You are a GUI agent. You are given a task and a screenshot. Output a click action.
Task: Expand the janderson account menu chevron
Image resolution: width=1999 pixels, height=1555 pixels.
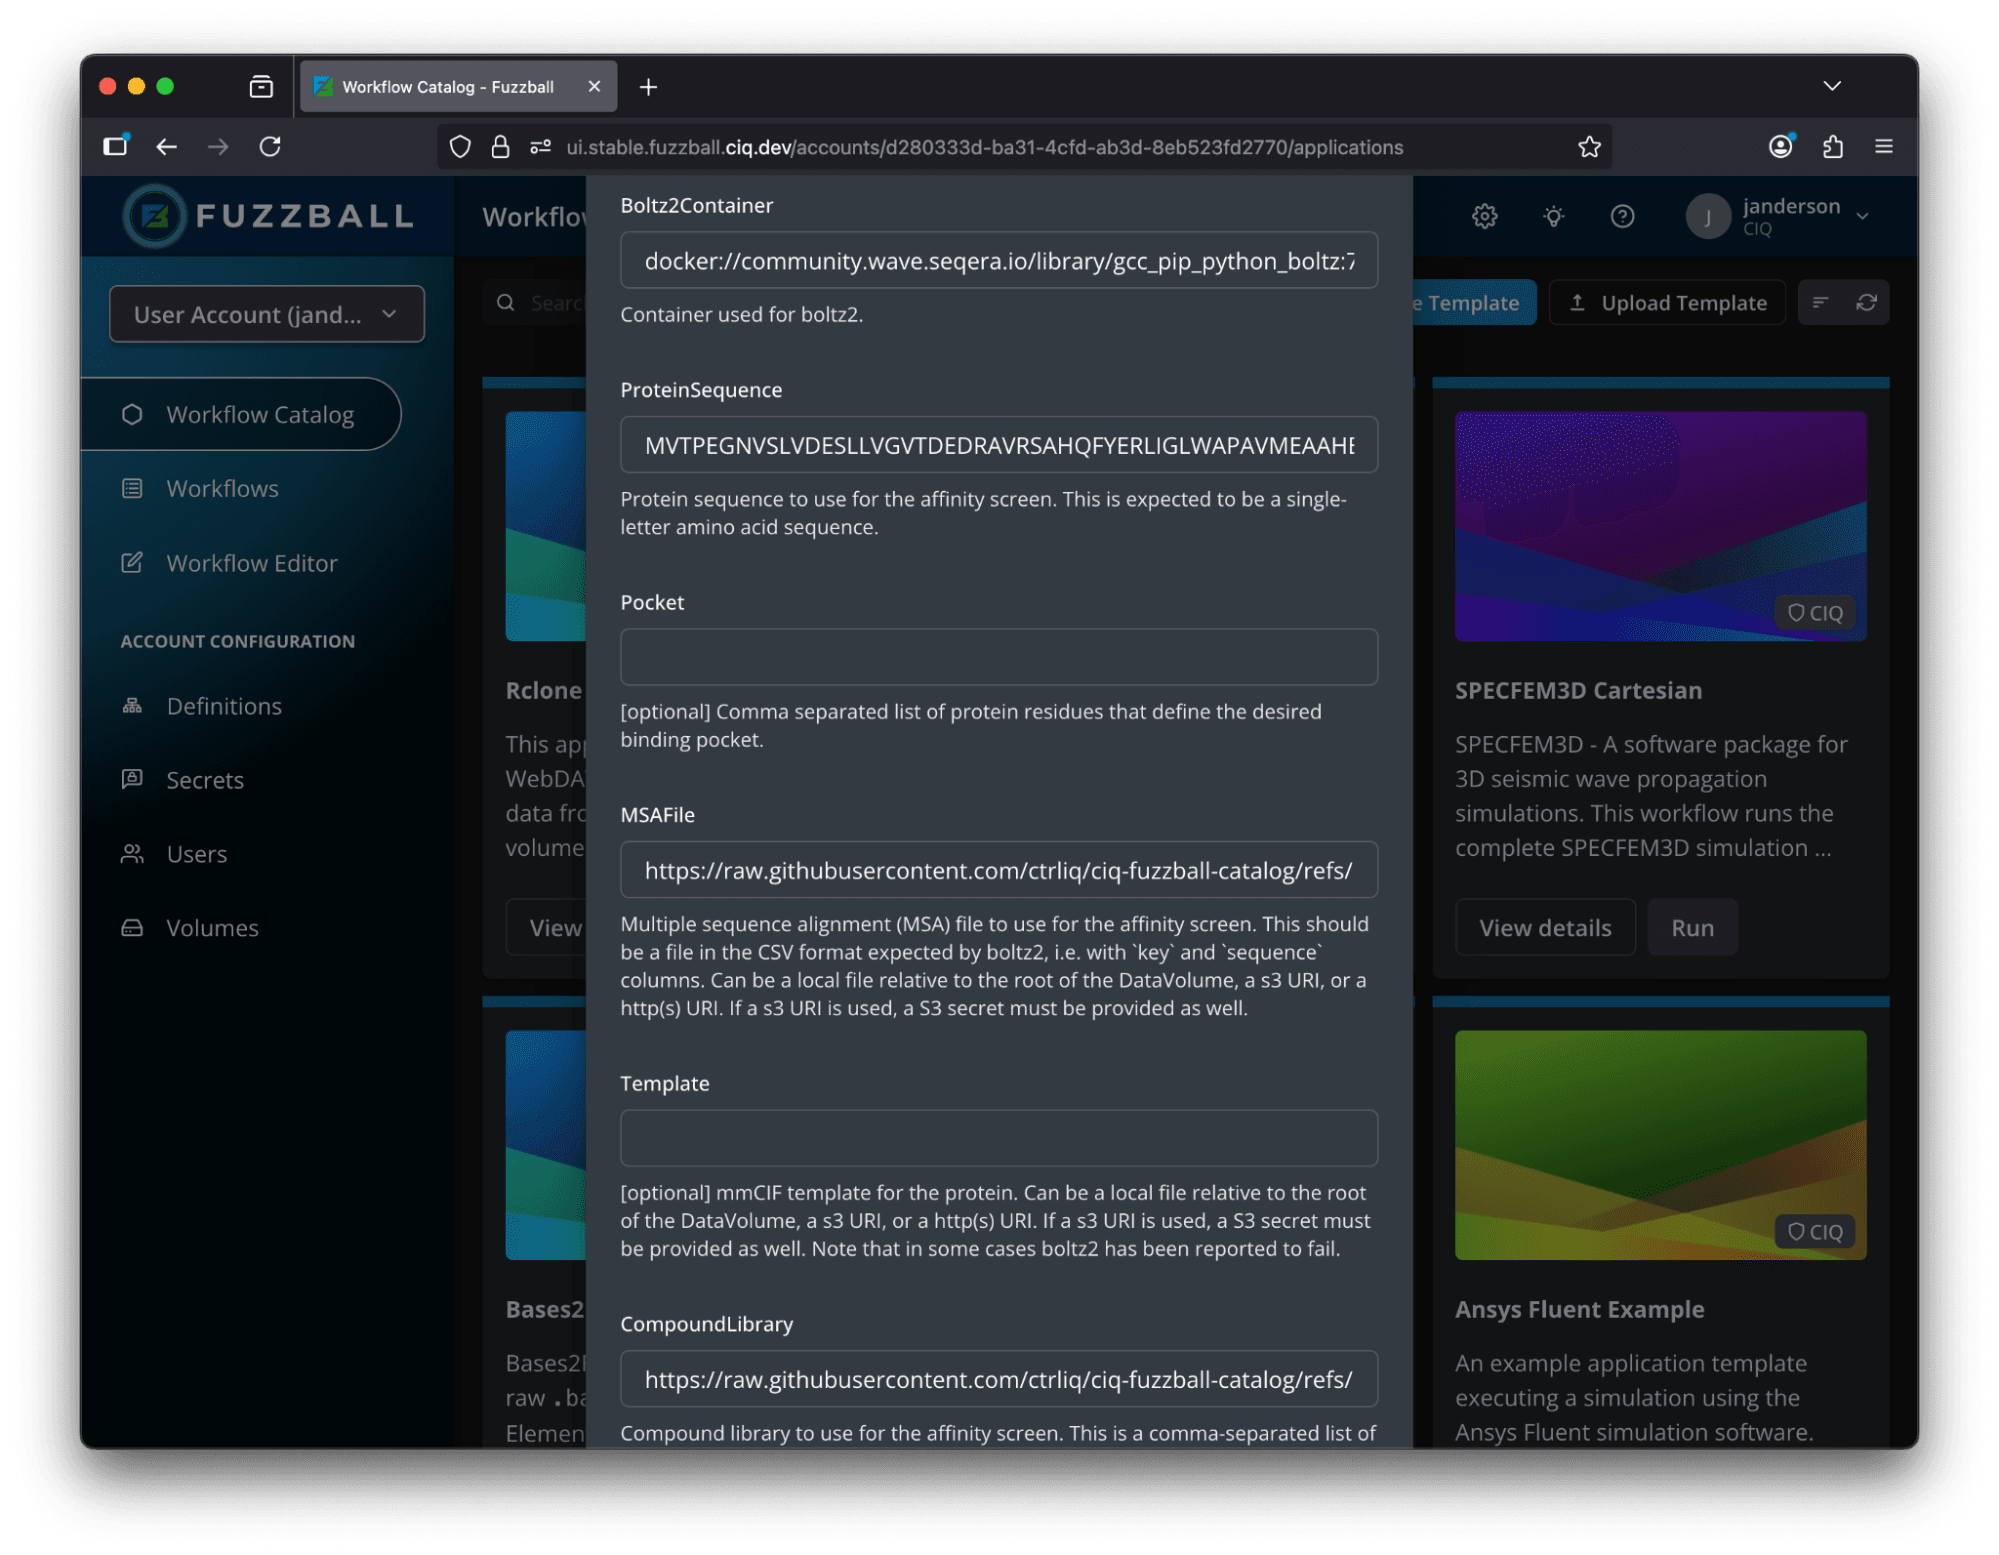pos(1862,216)
